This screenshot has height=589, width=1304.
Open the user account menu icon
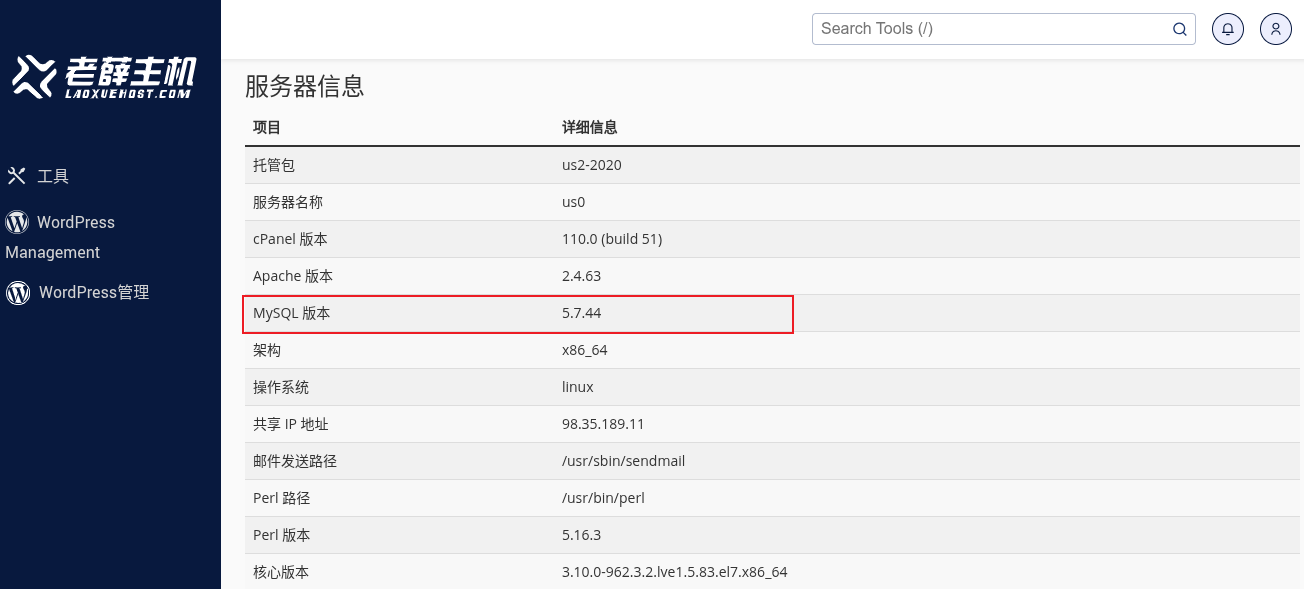pos(1276,29)
